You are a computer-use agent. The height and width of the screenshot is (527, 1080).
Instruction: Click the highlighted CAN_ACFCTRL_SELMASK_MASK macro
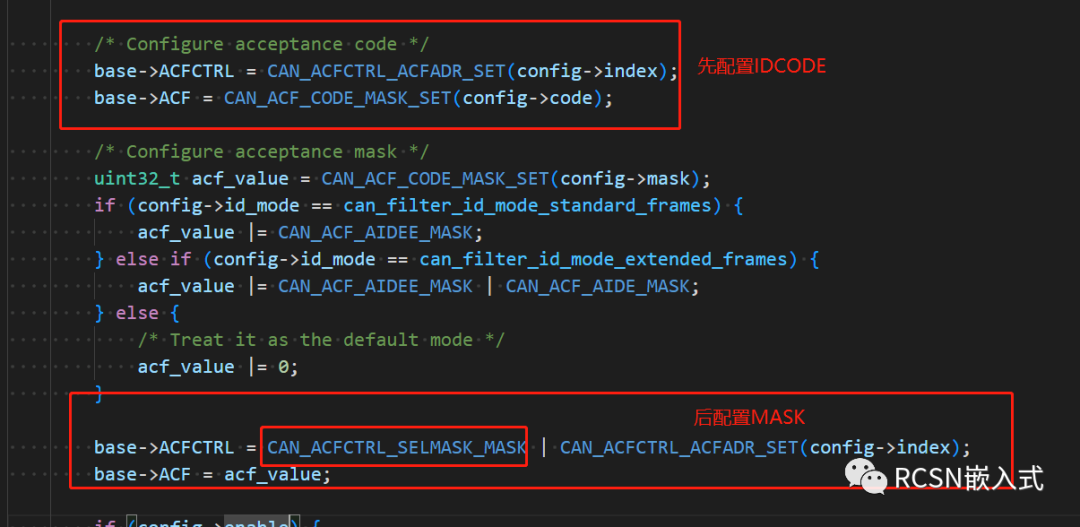click(397, 446)
